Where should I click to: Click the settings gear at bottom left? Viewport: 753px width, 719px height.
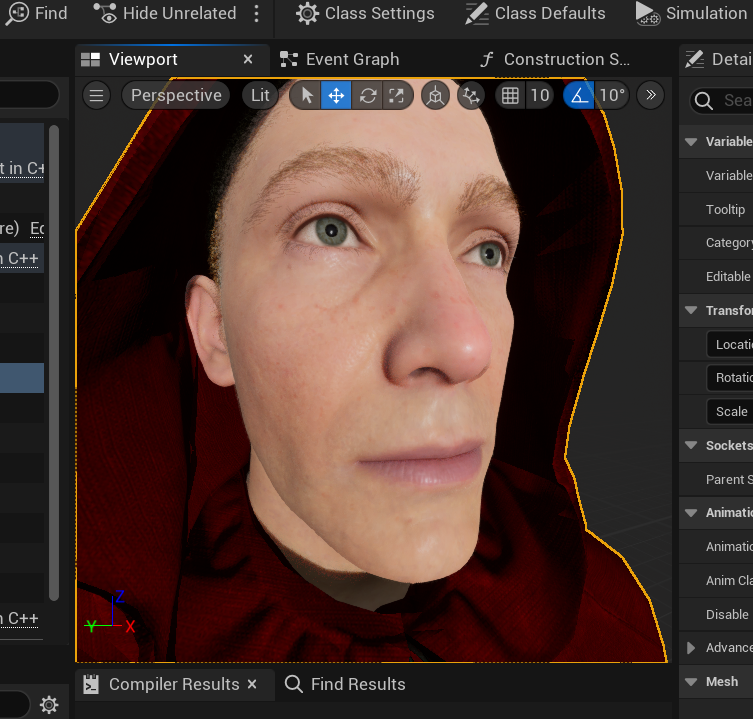pyautogui.click(x=49, y=705)
